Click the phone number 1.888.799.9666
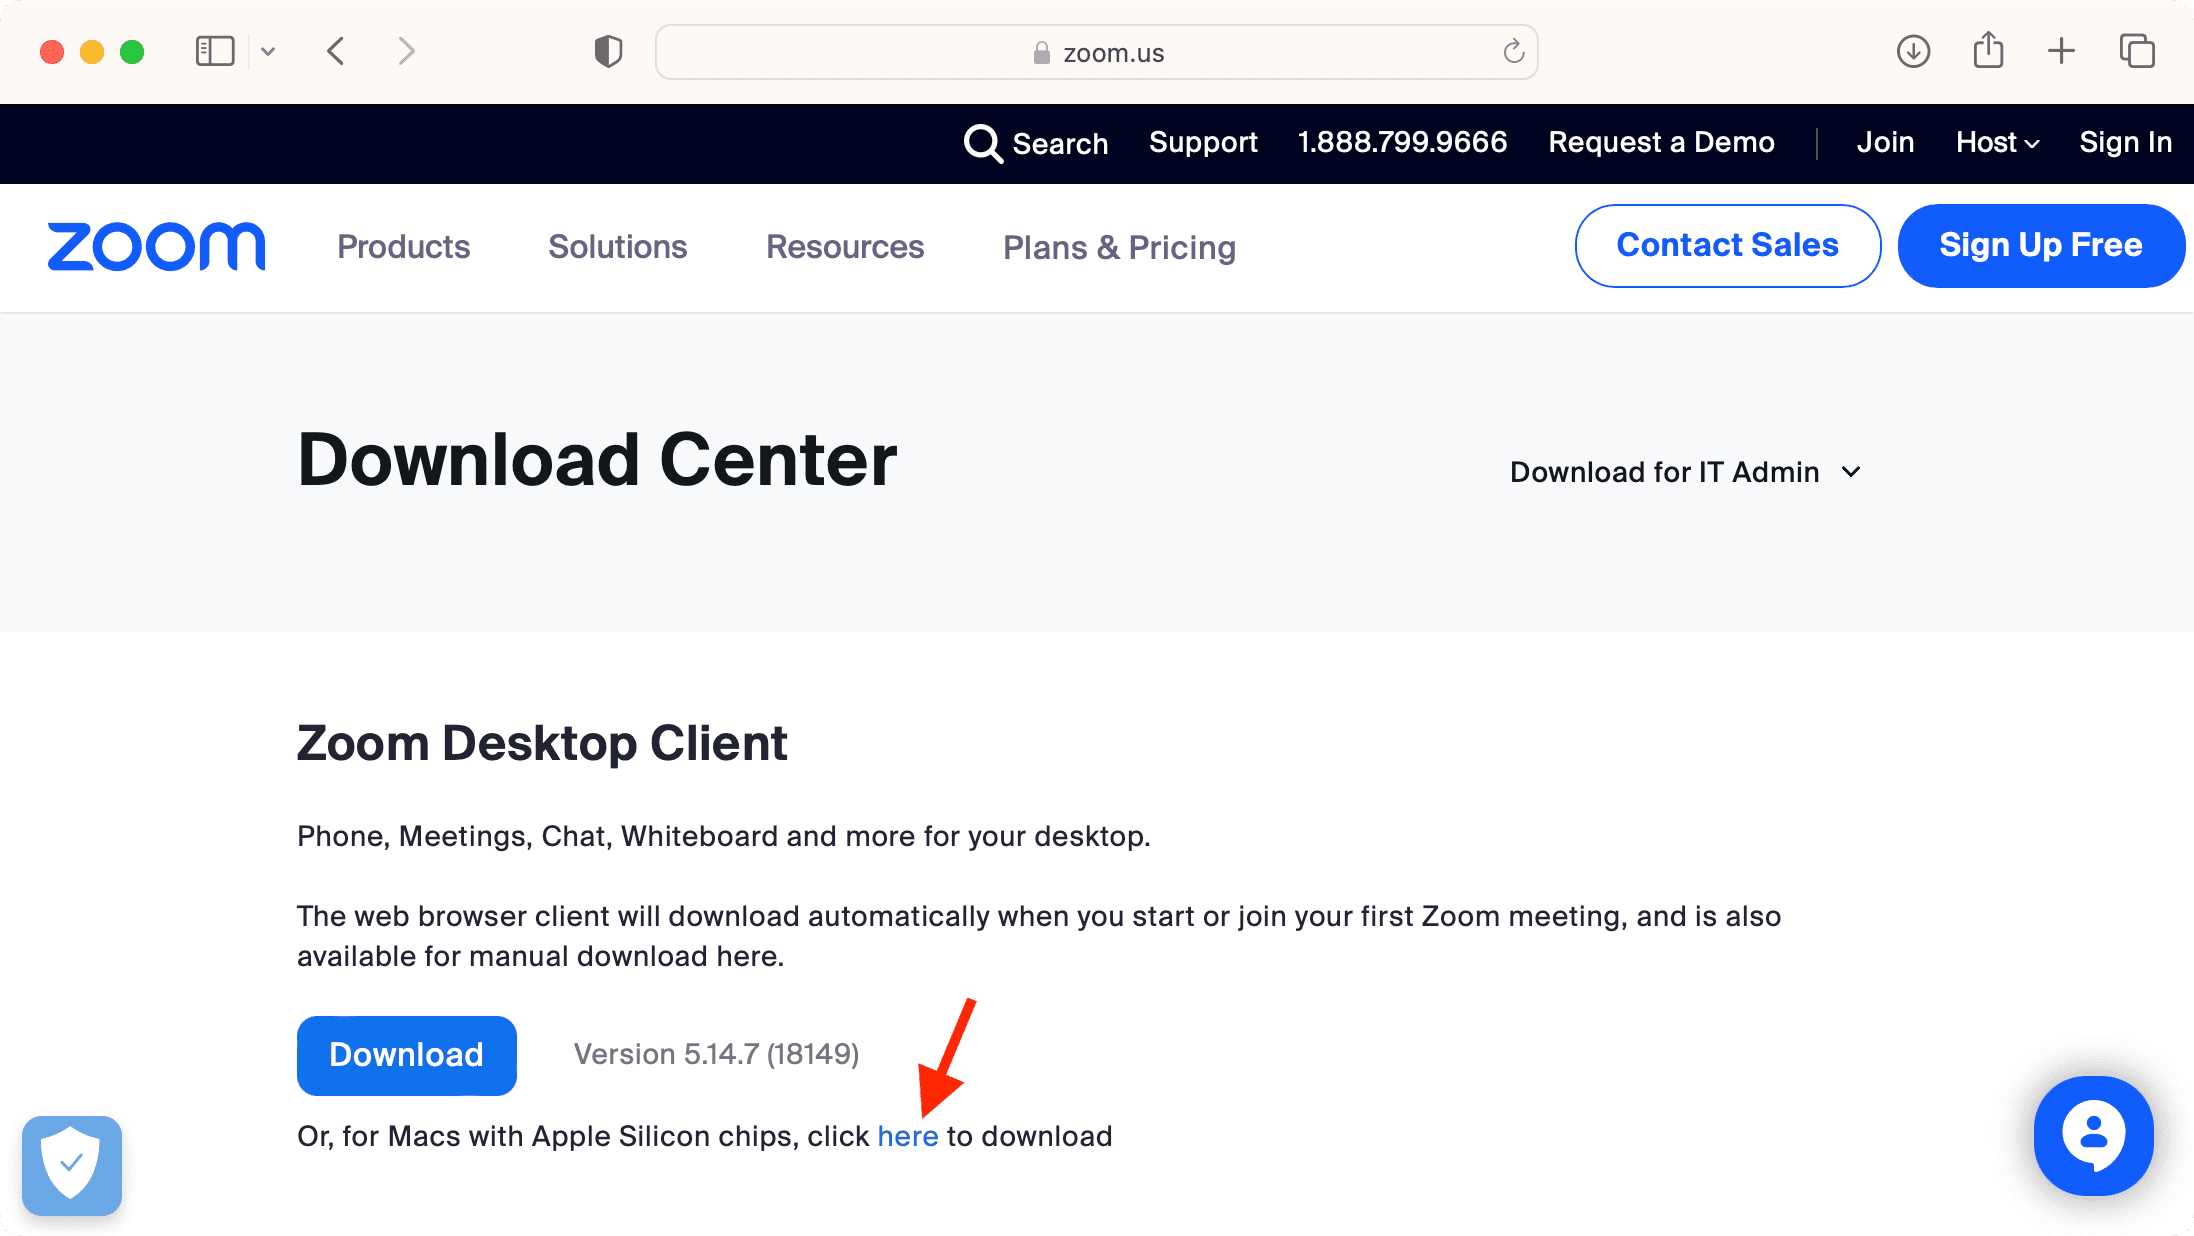Screen dimensions: 2194x1236 [x=1402, y=142]
